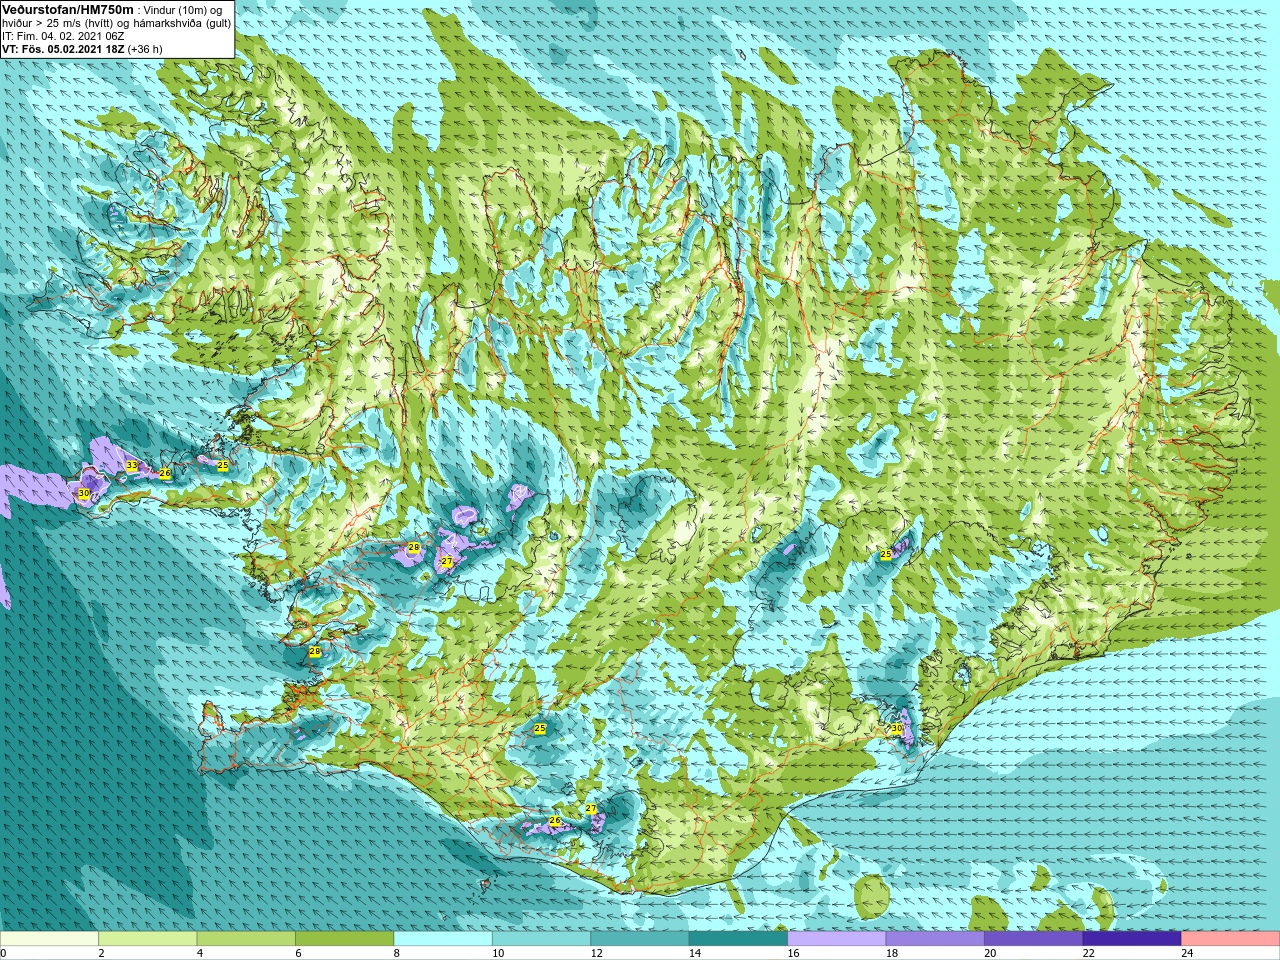Viewport: 1280px width, 960px height.
Task: Click the Veðurstofan/HM750m title text
Action: click(68, 9)
